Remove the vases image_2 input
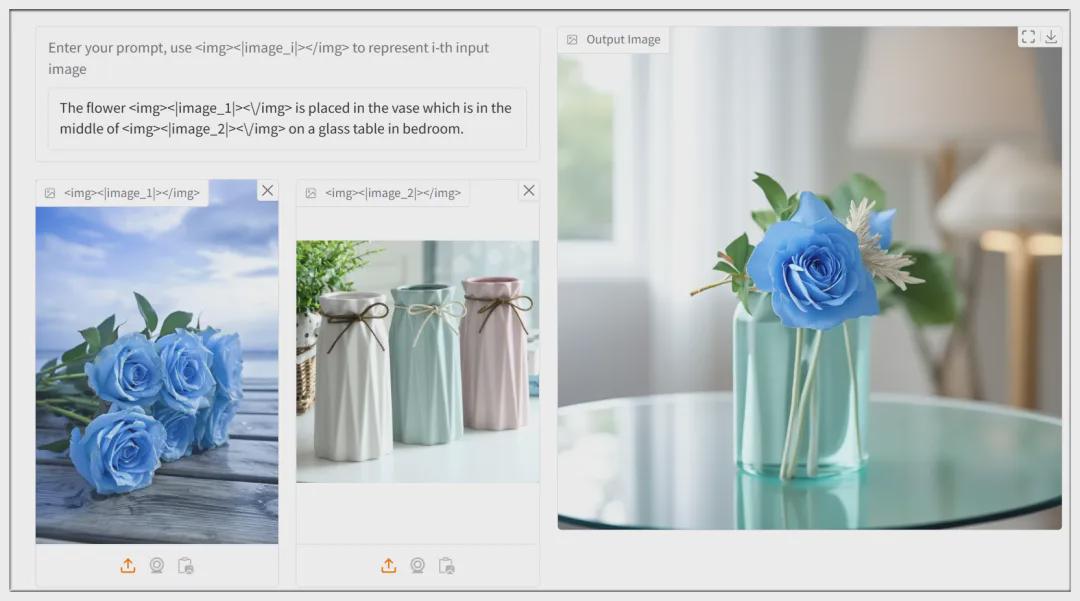Image resolution: width=1080 pixels, height=601 pixels. tap(529, 191)
